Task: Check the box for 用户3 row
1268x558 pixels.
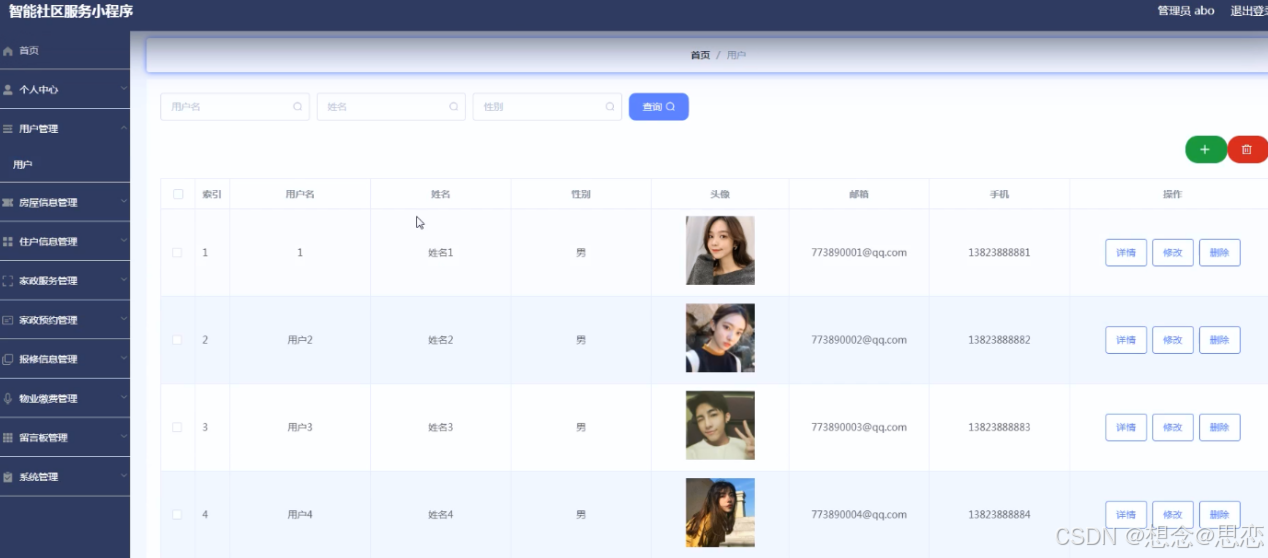Action: tap(177, 427)
